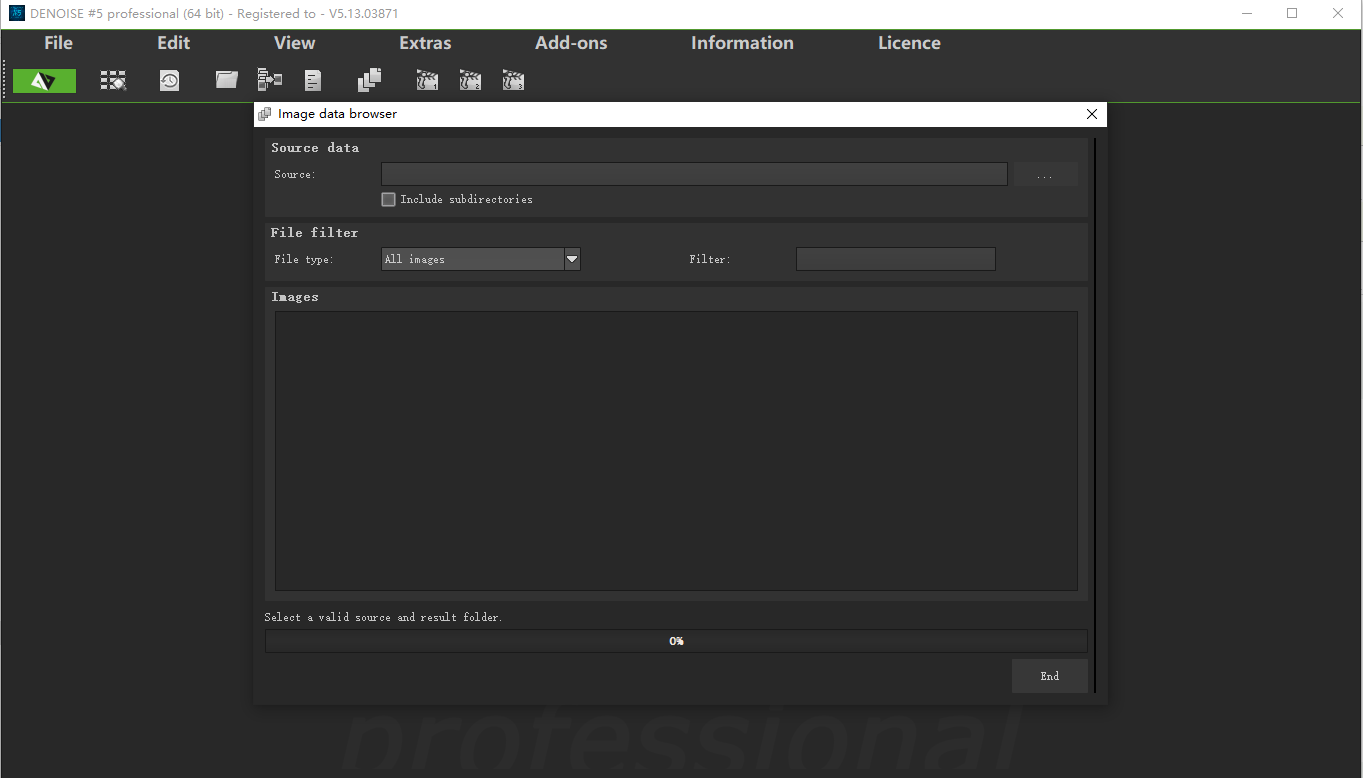This screenshot has width=1363, height=778.
Task: Select the batch processing workflow icon
Action: pyautogui.click(x=269, y=80)
